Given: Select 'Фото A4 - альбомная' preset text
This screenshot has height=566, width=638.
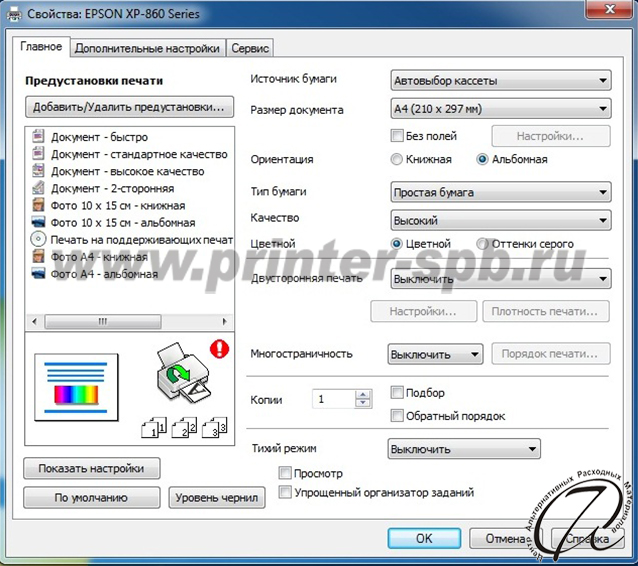Looking at the screenshot, I should tap(104, 274).
